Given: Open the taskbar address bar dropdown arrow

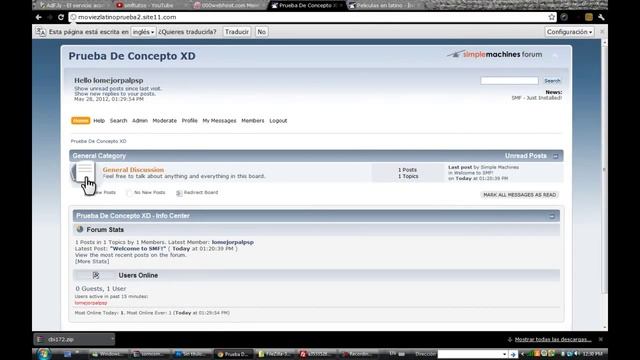Looking at the screenshot, I should coord(504,354).
